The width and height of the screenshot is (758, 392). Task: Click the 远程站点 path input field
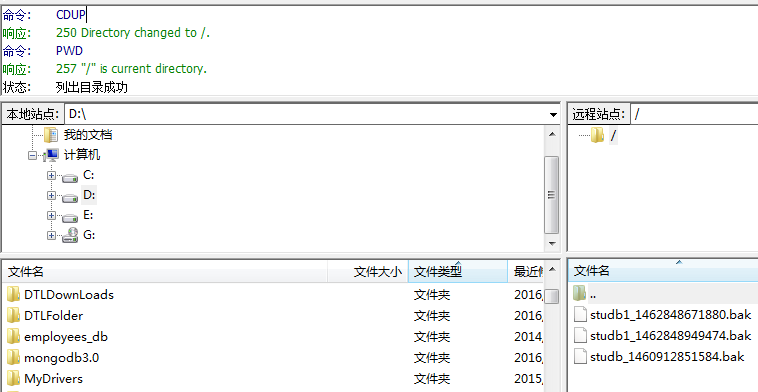pos(694,115)
